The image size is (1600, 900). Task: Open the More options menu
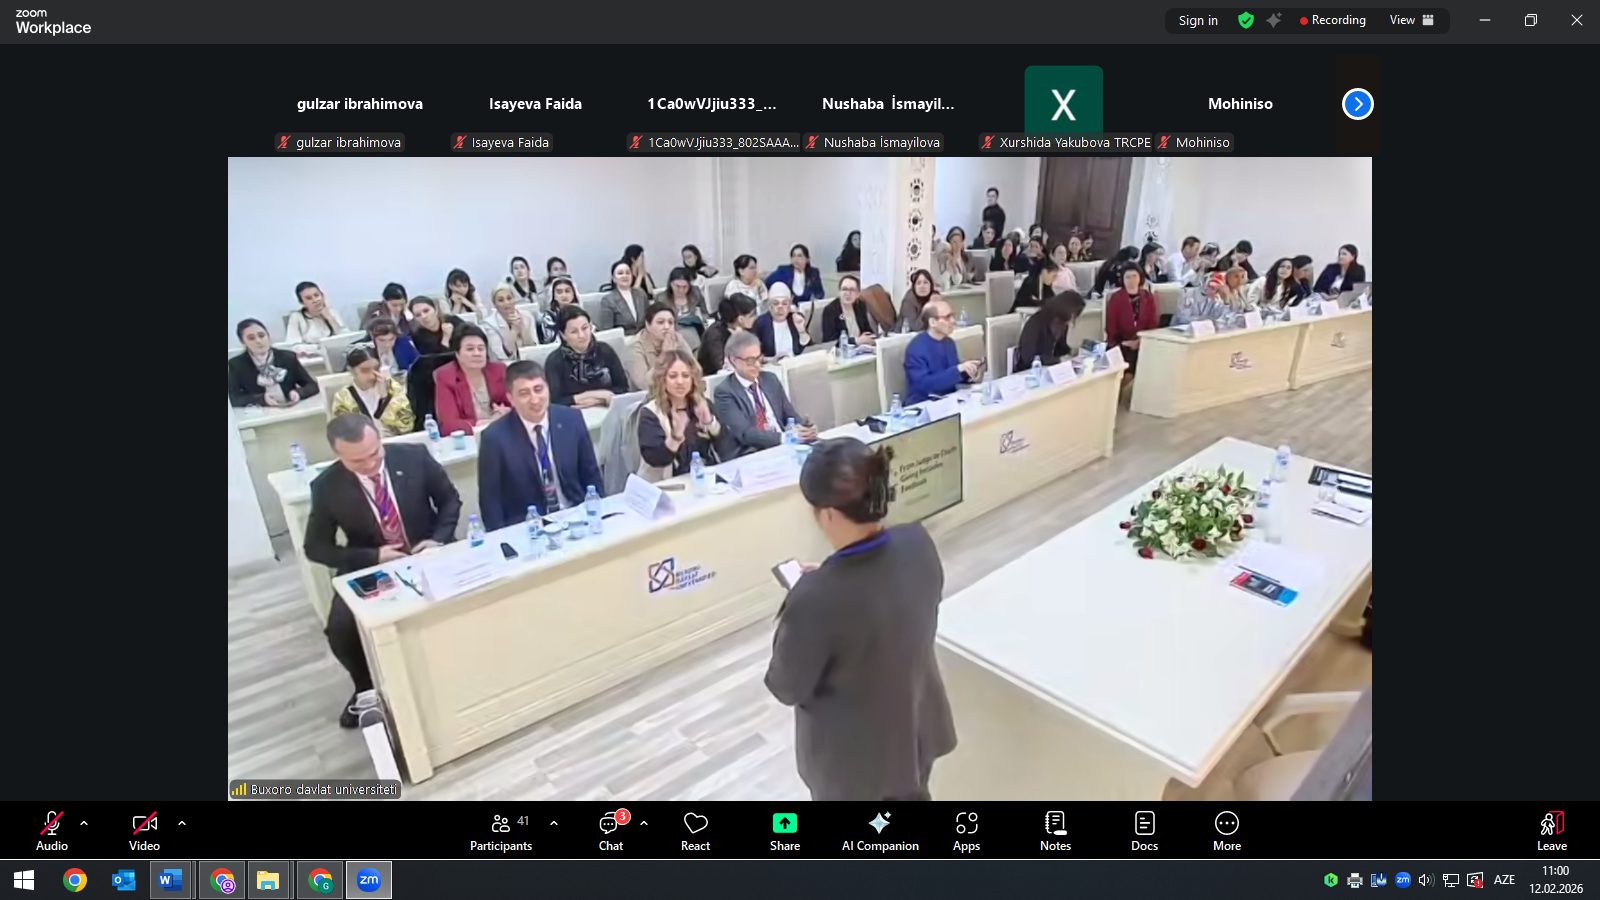pos(1227,830)
